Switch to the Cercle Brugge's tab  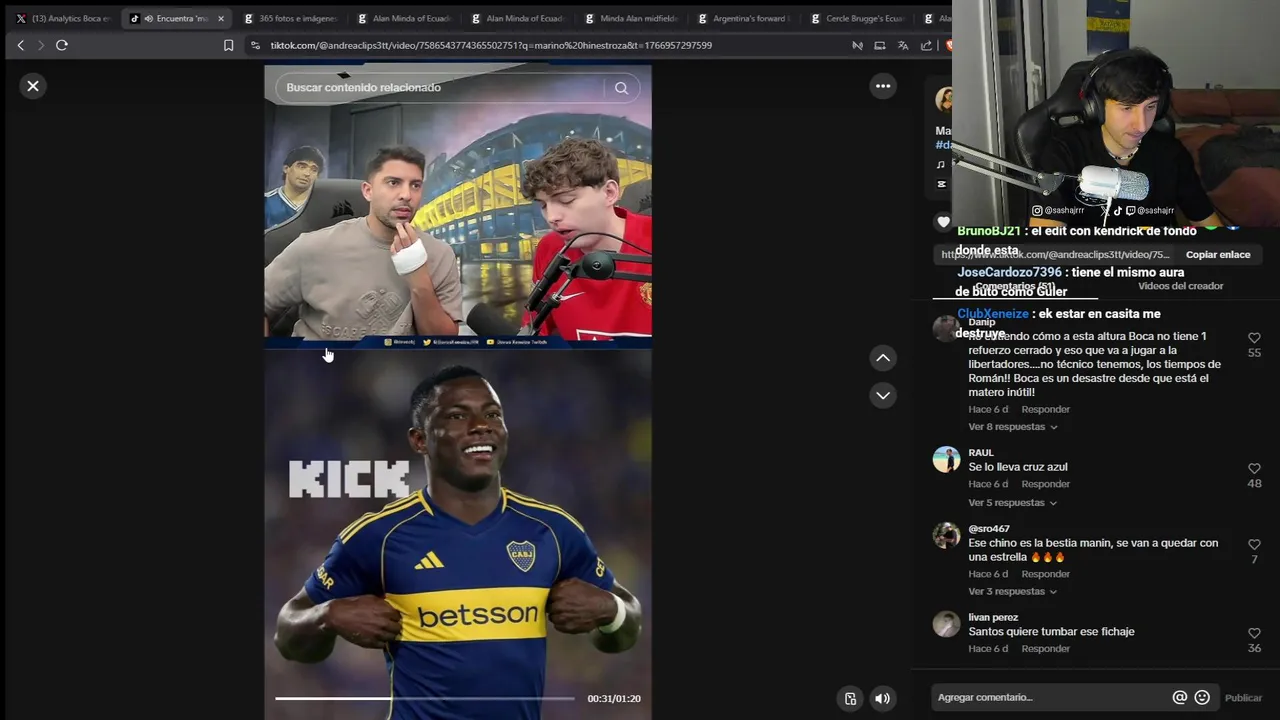point(857,18)
